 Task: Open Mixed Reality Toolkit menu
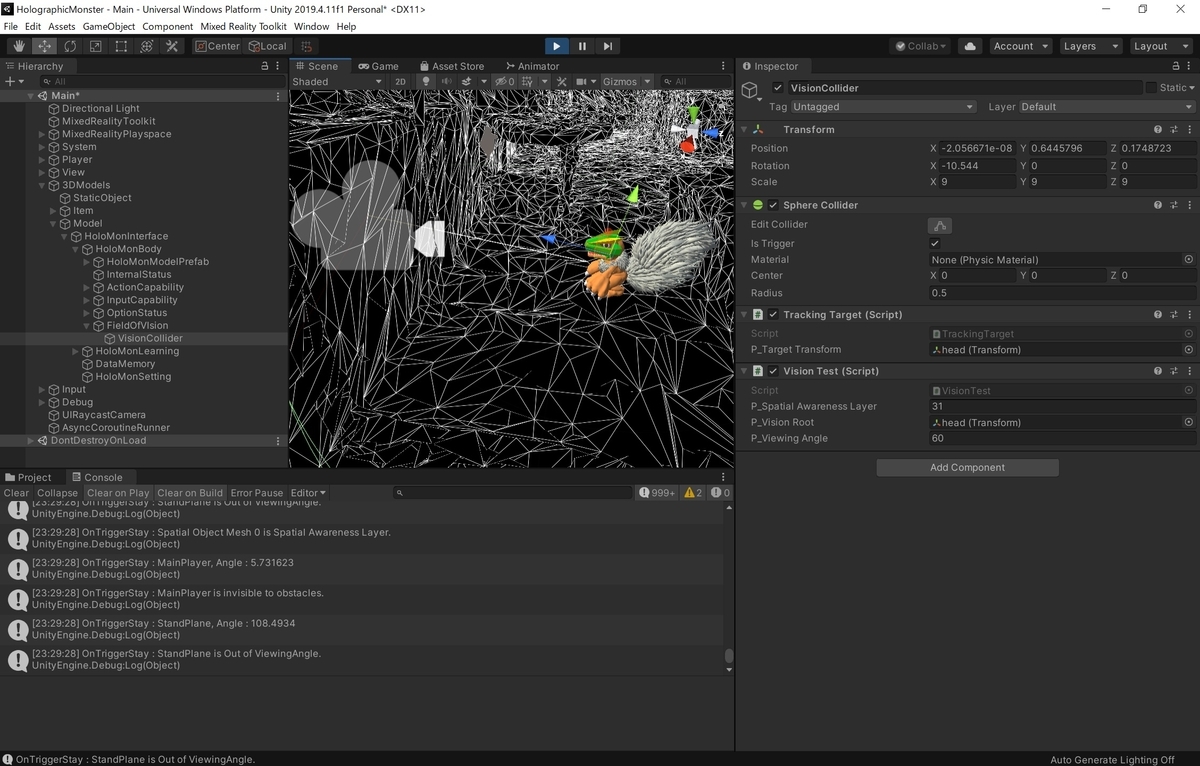243,26
